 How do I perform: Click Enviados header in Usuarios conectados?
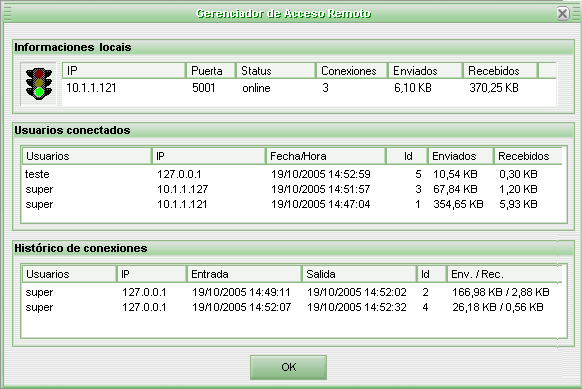[461, 156]
